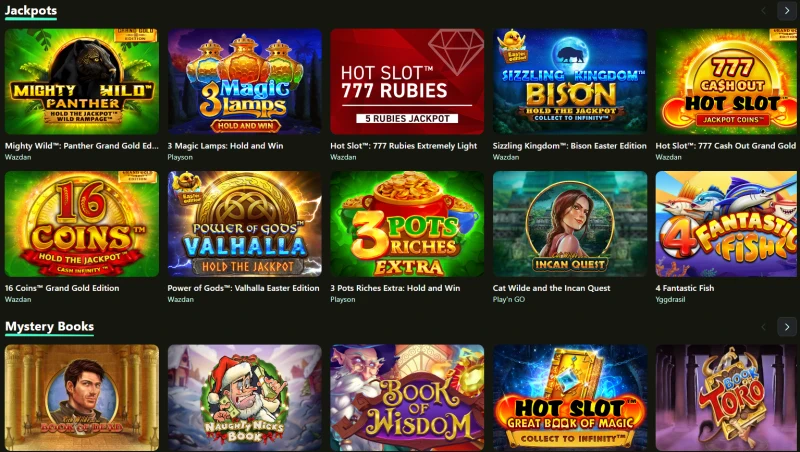The height and width of the screenshot is (452, 800).
Task: Open Hot Slot 777 Rubies game tile
Action: tap(407, 81)
